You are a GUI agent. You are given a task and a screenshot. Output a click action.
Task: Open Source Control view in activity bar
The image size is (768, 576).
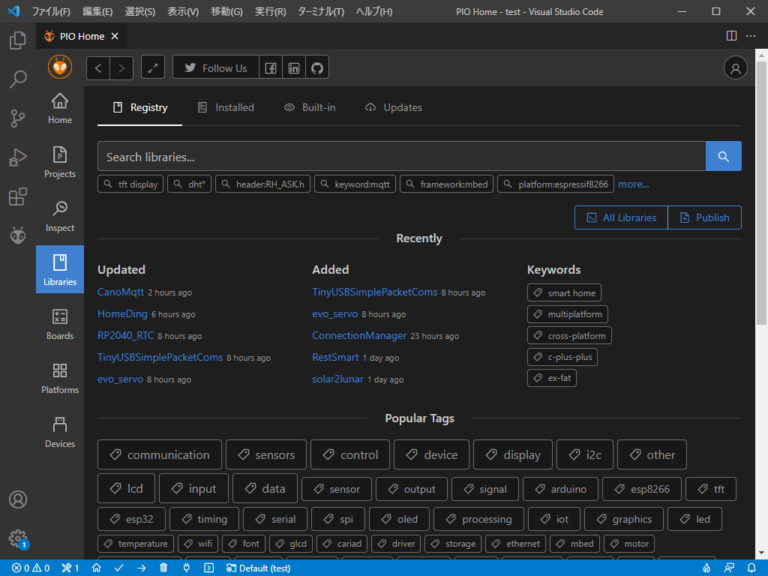(x=18, y=118)
